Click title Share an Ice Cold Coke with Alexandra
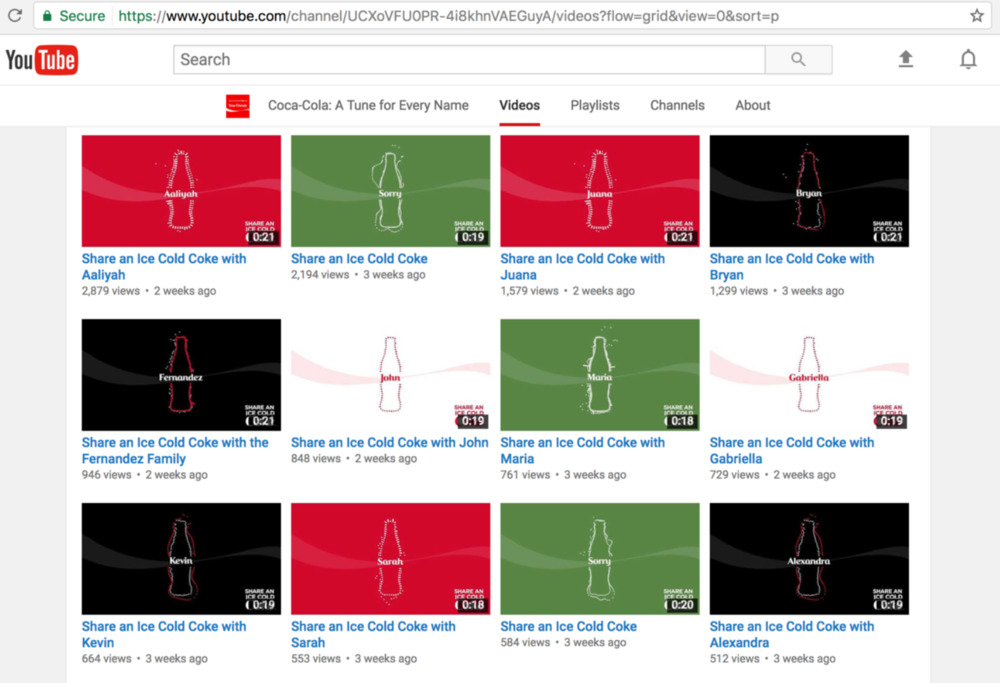This screenshot has height=683, width=1000. click(x=791, y=635)
